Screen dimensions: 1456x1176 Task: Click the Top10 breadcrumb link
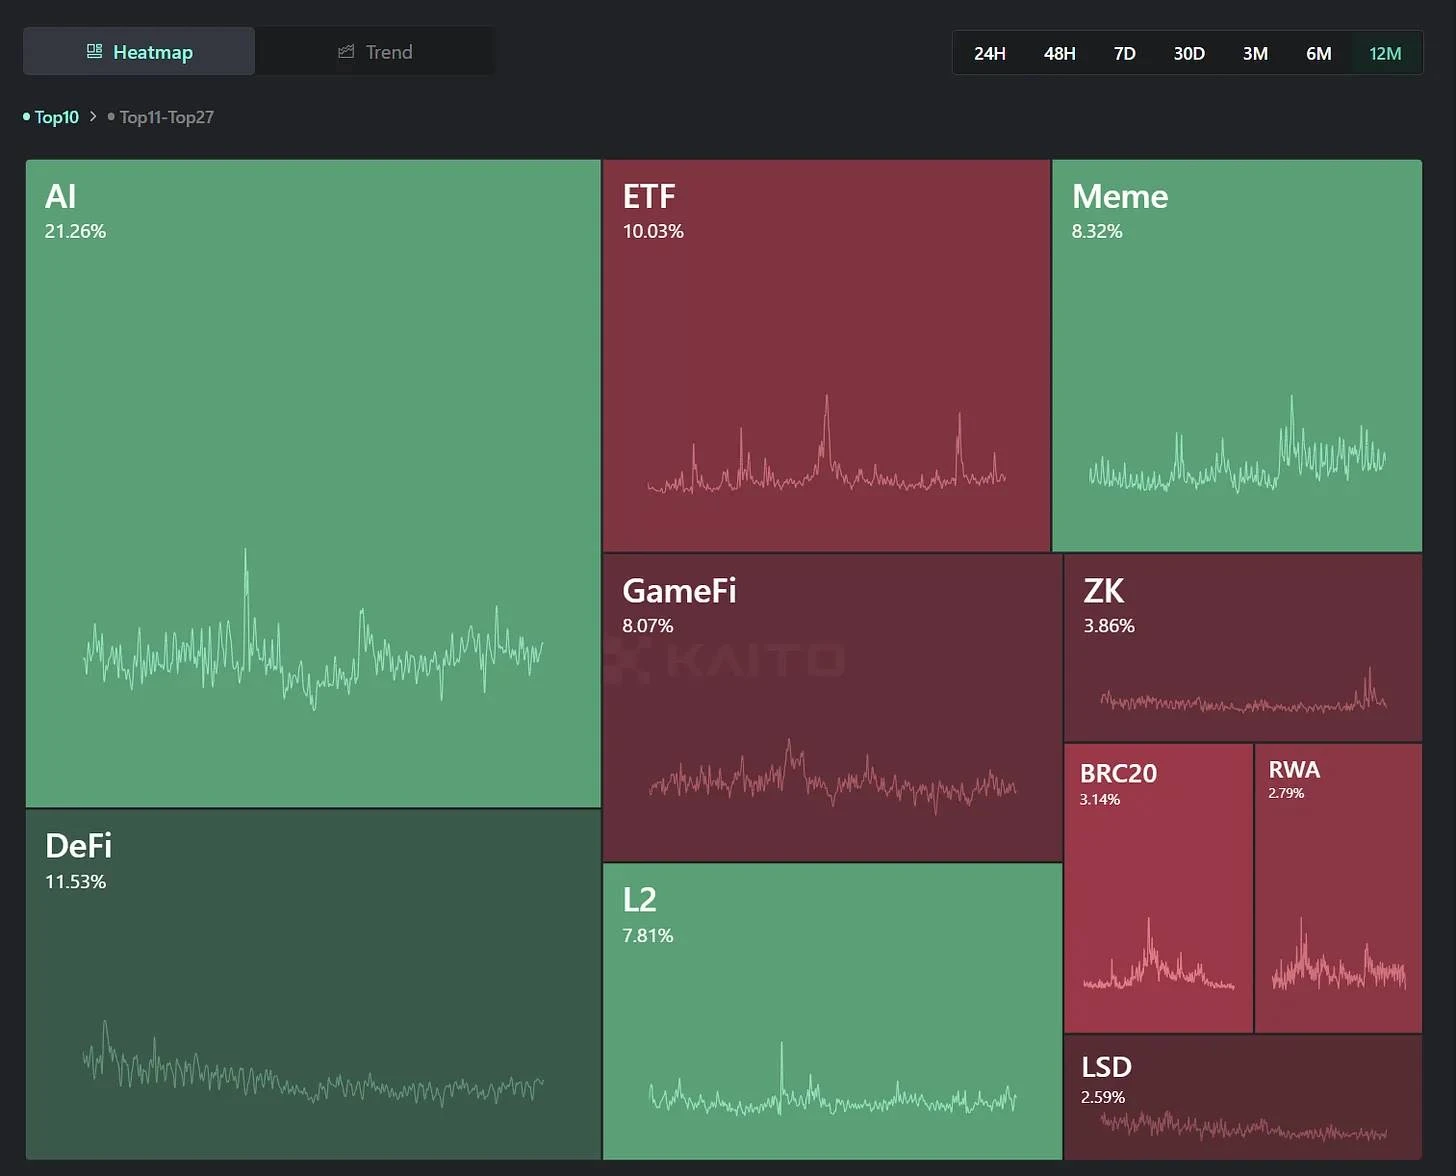[56, 117]
